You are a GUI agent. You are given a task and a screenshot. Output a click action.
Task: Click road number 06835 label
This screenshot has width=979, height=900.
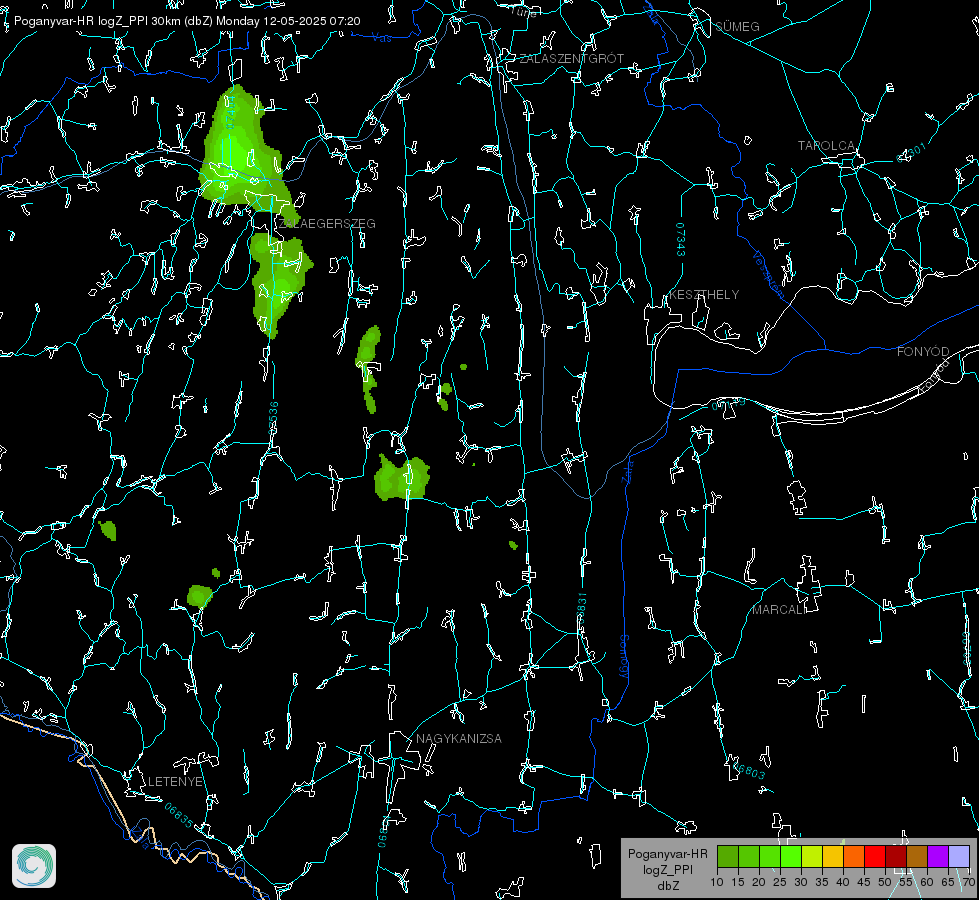179,815
